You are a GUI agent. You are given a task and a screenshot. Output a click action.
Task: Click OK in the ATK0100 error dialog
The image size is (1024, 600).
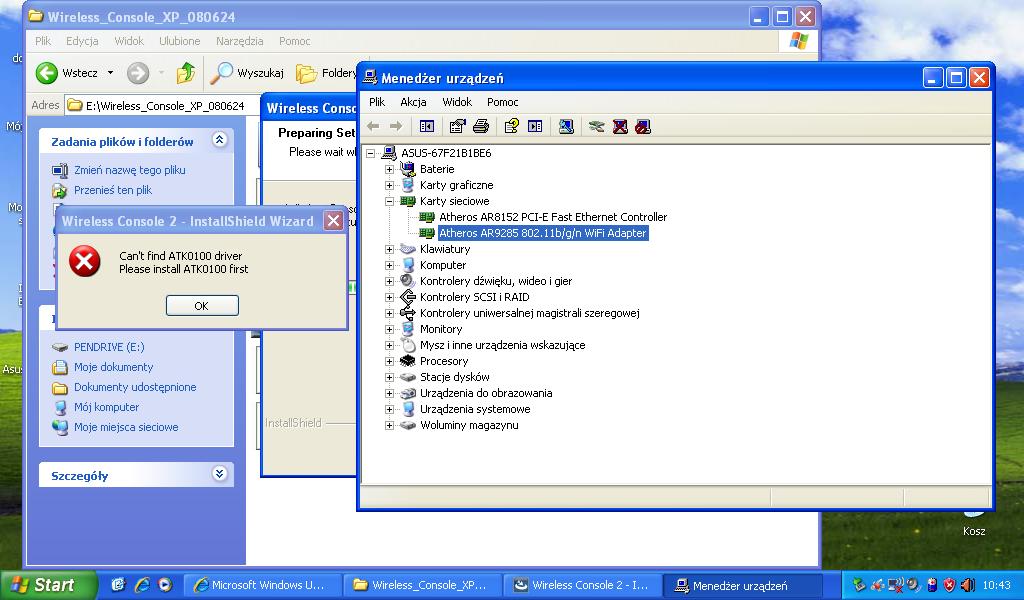tap(202, 306)
